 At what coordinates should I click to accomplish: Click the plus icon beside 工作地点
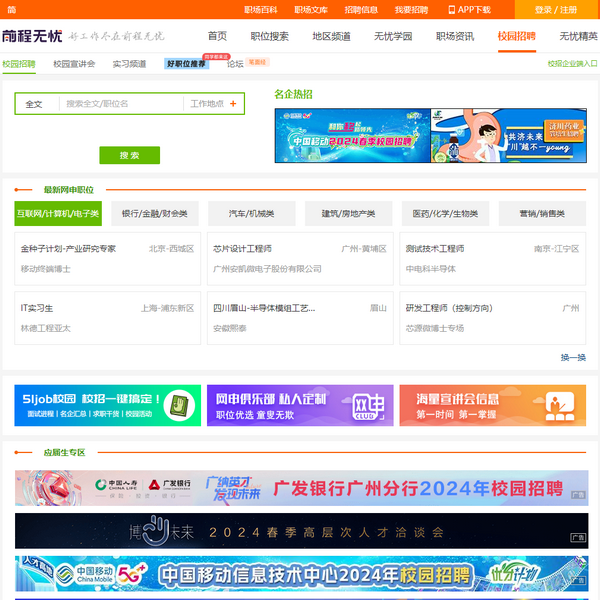(x=233, y=103)
